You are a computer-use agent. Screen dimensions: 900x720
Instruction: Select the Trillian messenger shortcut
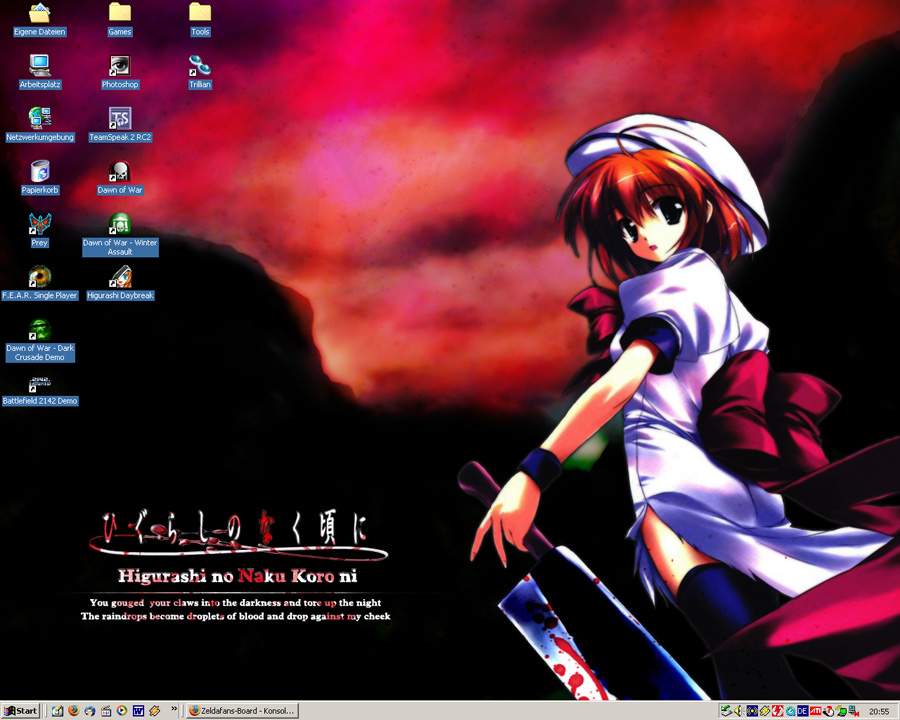(200, 72)
